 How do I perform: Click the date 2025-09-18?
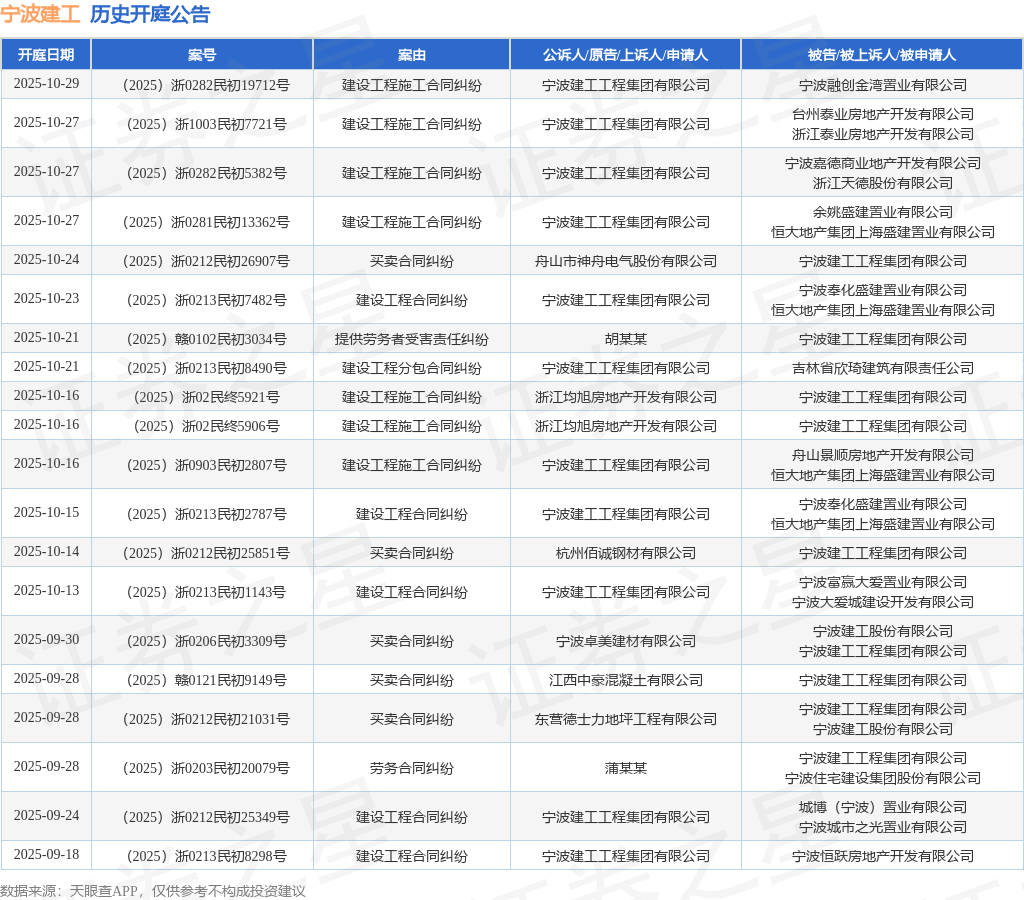(46, 854)
